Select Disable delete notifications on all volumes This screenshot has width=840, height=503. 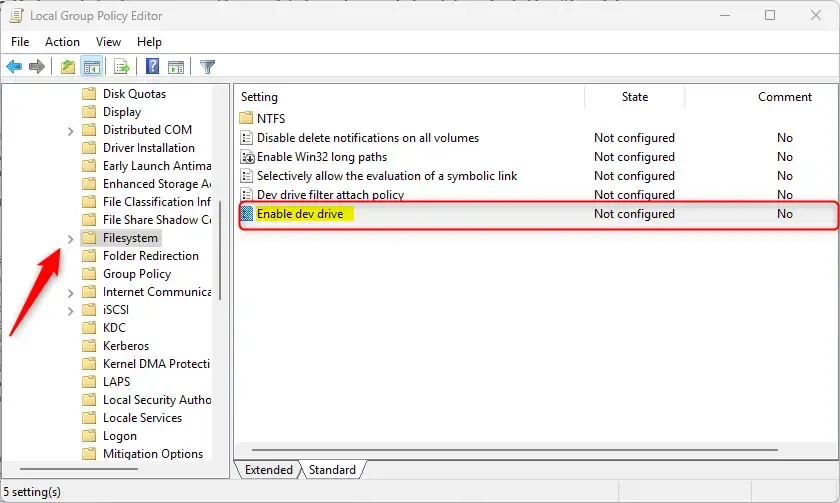(368, 138)
